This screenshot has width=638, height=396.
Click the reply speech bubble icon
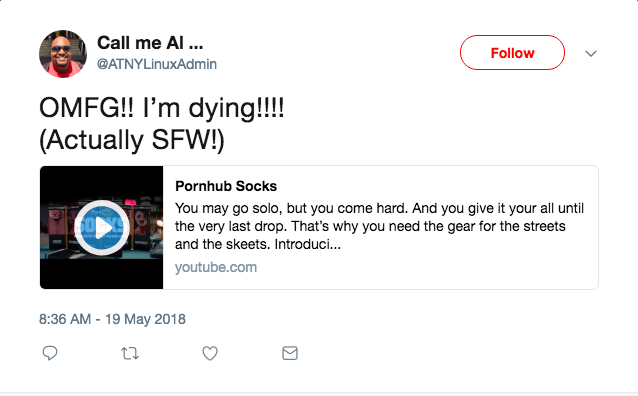[50, 353]
